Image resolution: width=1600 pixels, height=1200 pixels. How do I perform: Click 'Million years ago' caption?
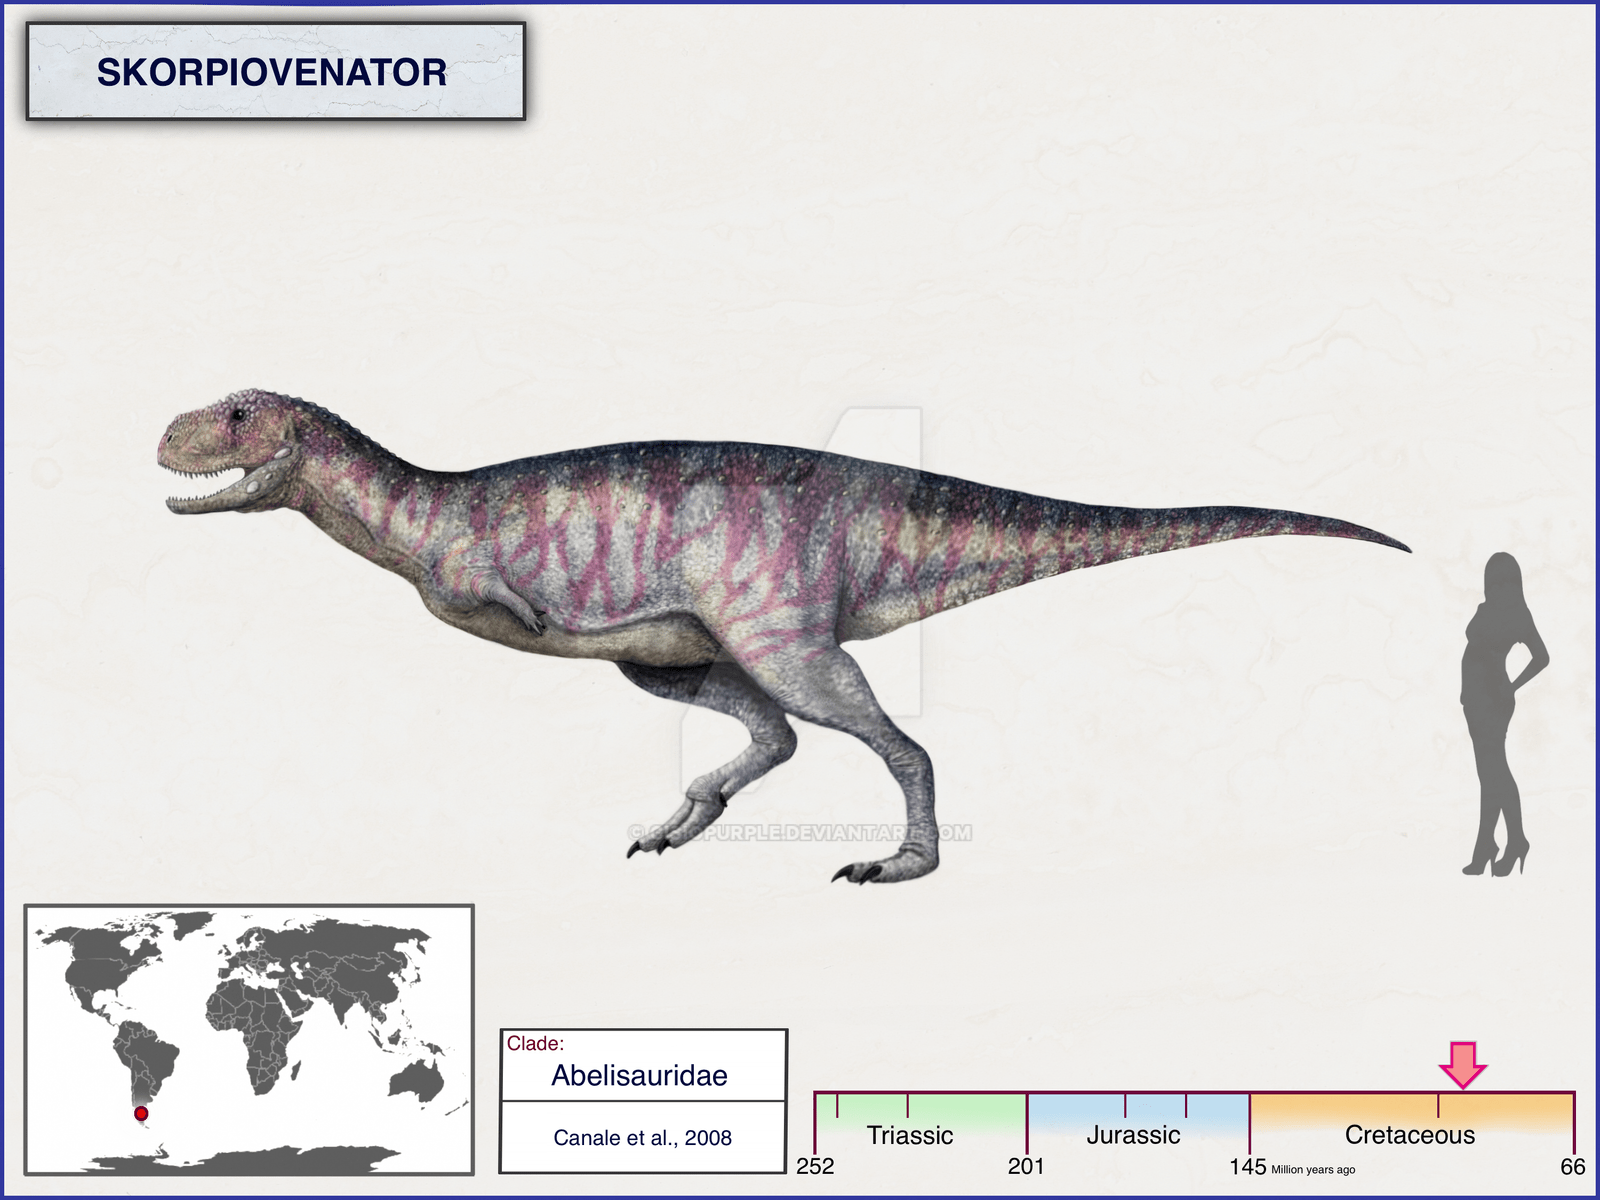click(x=1313, y=1170)
